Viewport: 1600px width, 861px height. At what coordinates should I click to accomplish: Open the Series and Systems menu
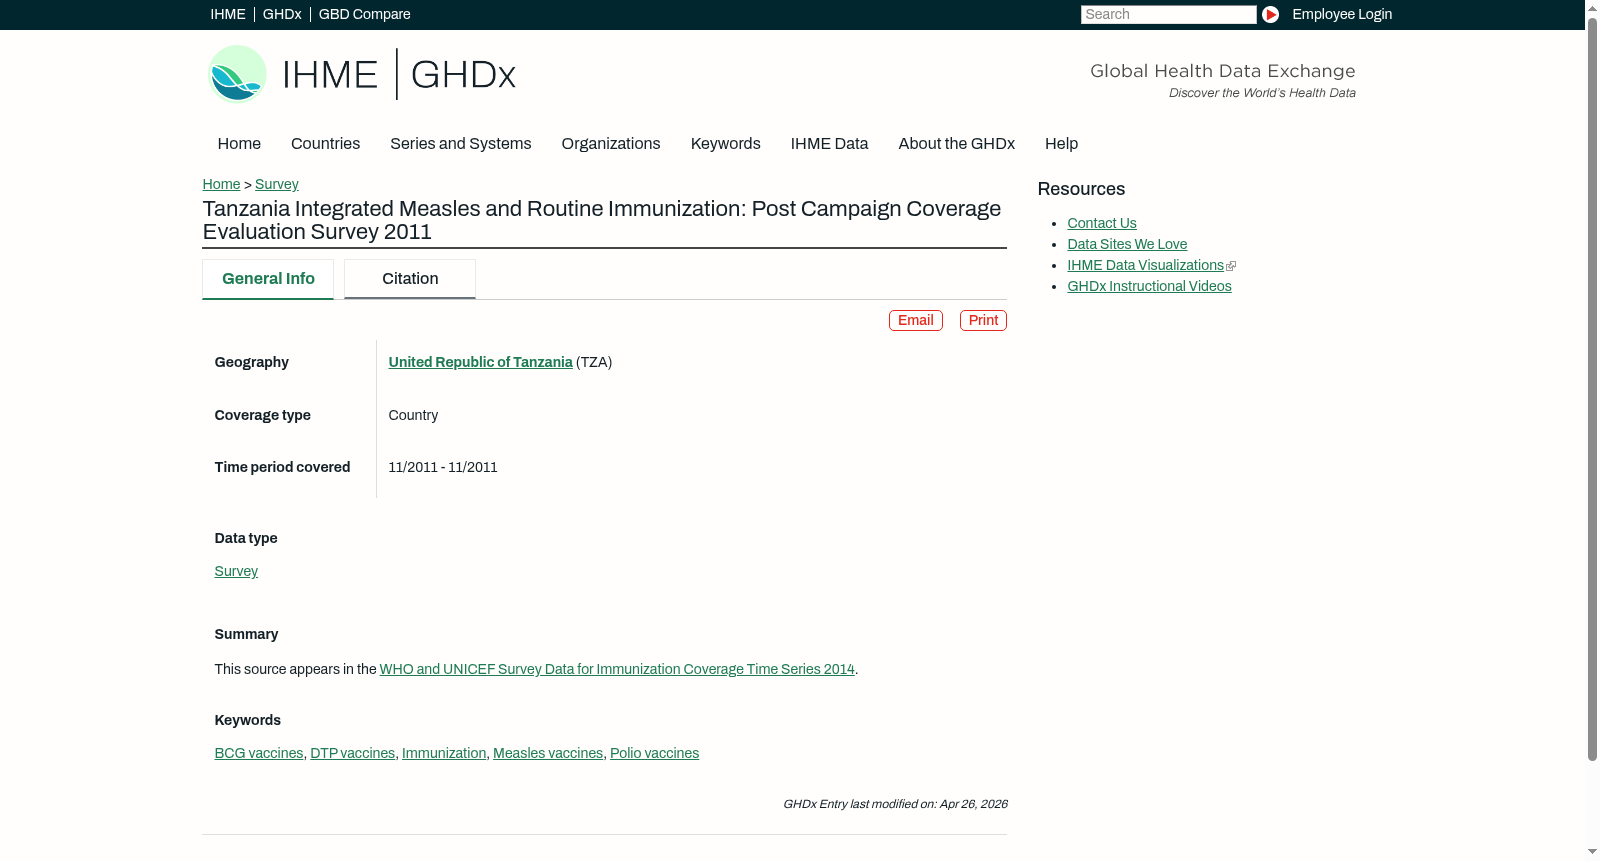pos(461,144)
